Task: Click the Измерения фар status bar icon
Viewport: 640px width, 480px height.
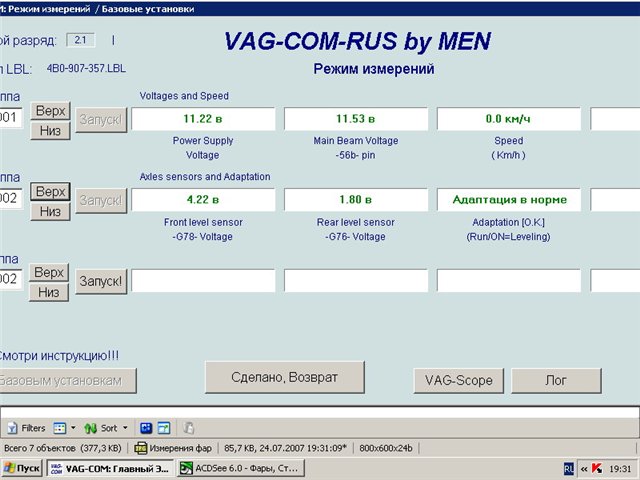Action: click(140, 448)
